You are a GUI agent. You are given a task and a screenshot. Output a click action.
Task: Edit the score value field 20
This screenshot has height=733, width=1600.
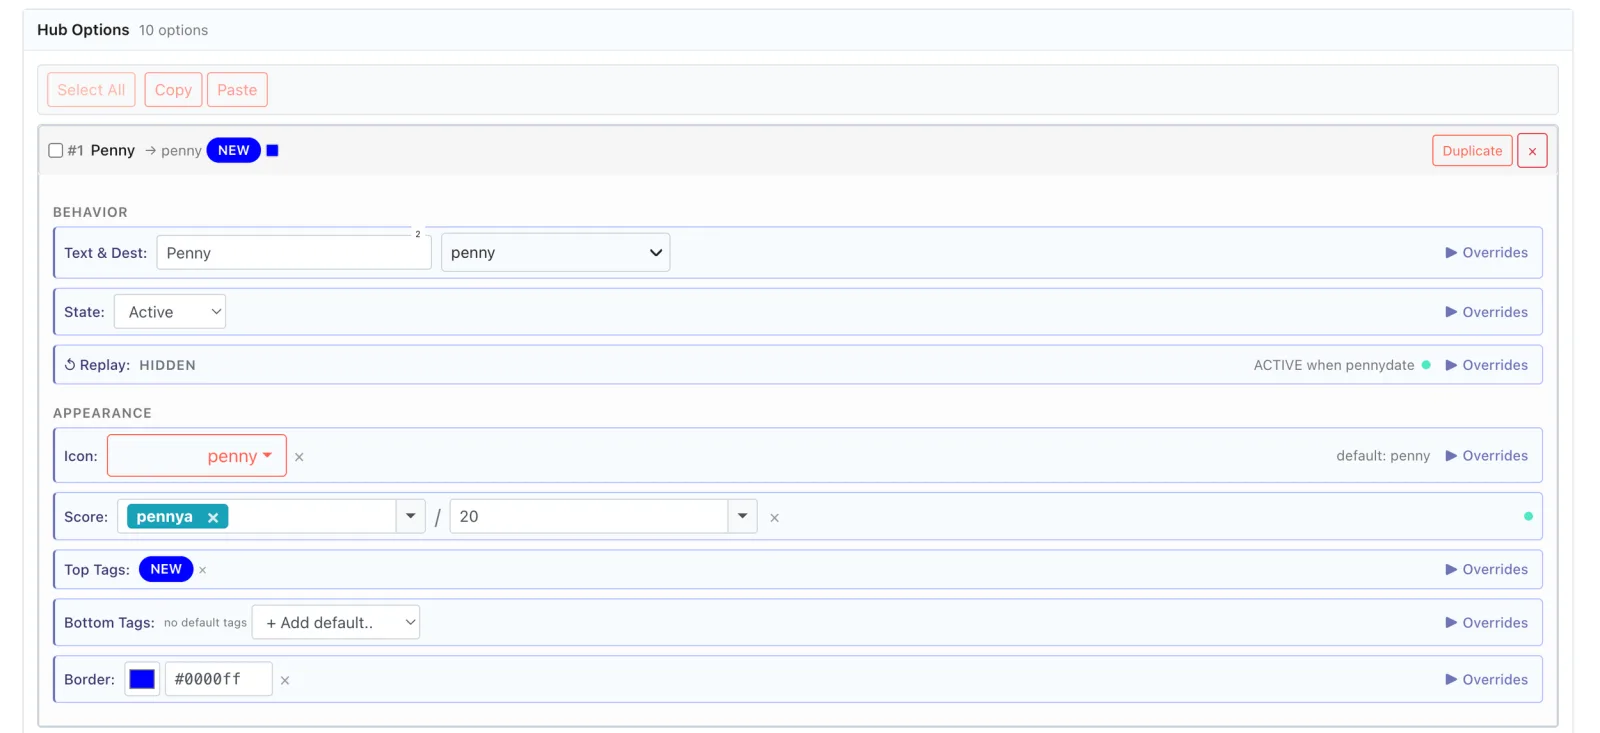pos(589,517)
